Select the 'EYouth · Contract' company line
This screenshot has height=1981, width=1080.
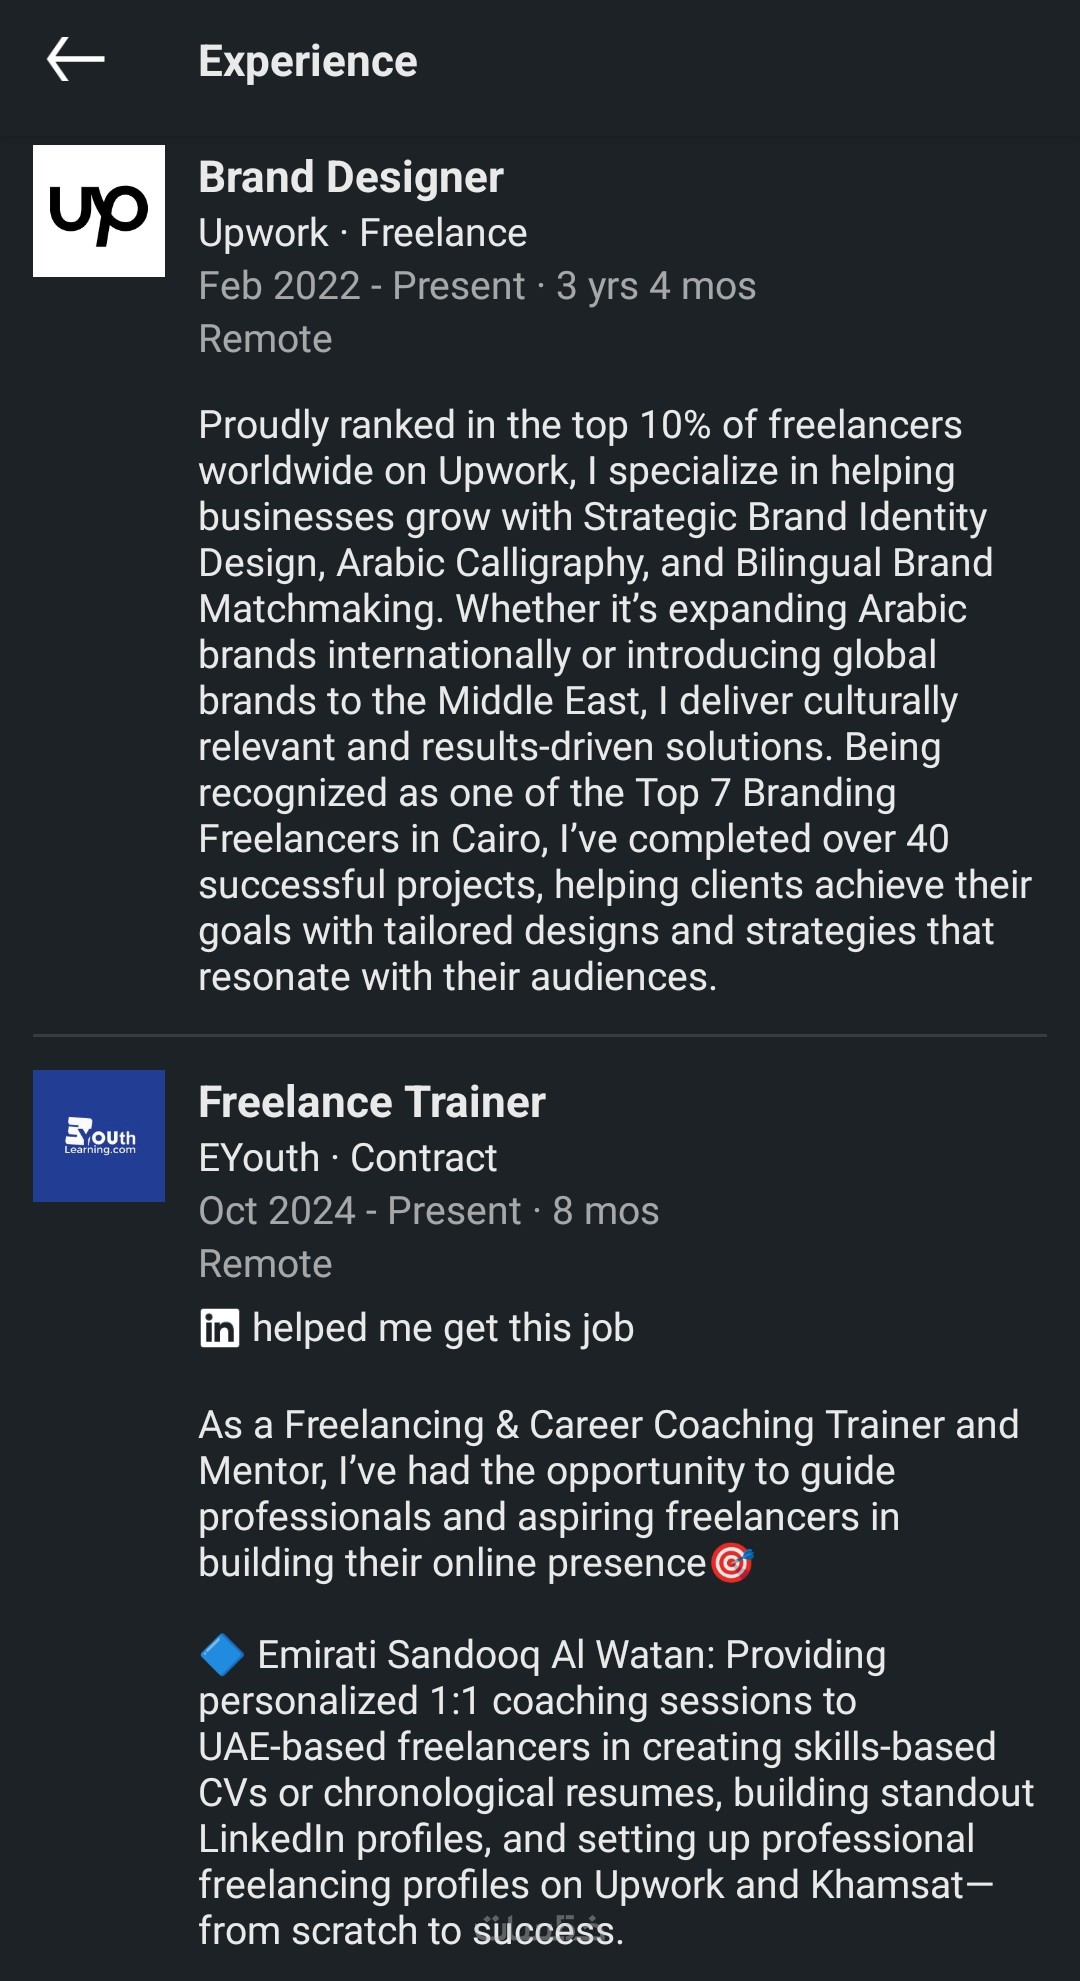click(x=347, y=1158)
